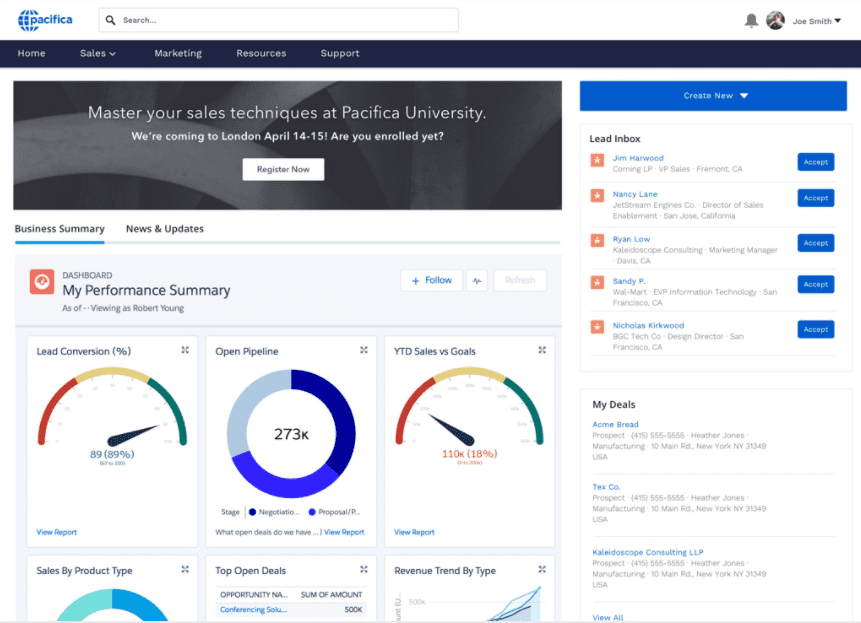Viewport: 861px width, 623px height.
Task: Switch to the News & Updates tab
Action: pos(165,229)
